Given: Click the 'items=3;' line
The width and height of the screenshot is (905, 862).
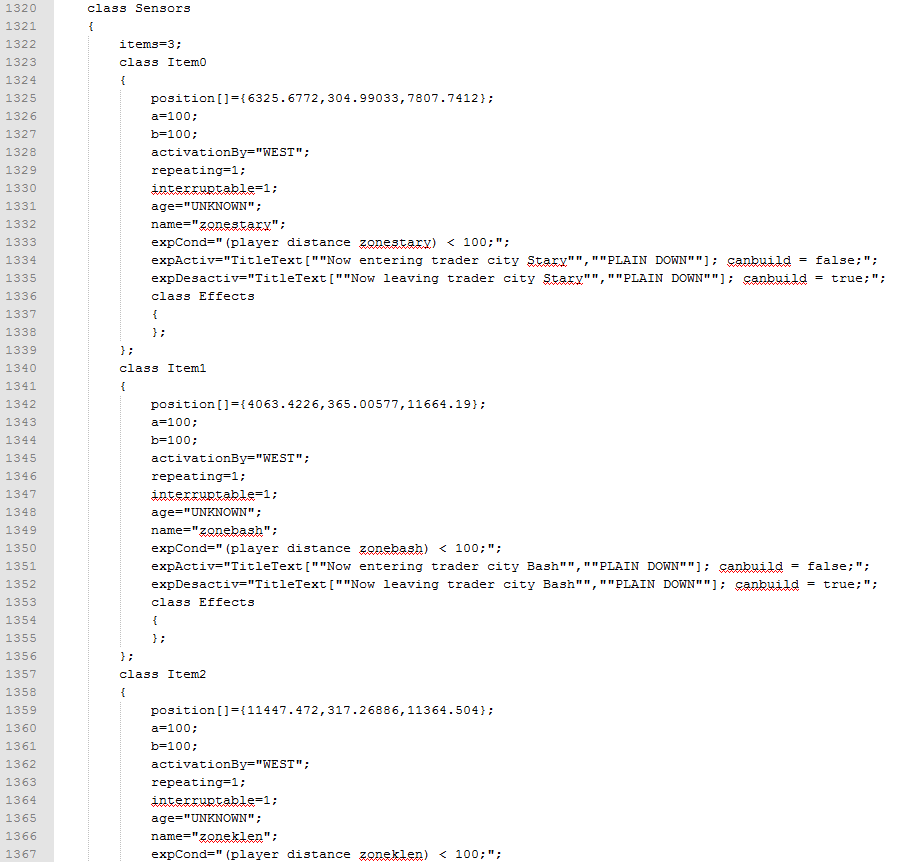Looking at the screenshot, I should pyautogui.click(x=150, y=44).
